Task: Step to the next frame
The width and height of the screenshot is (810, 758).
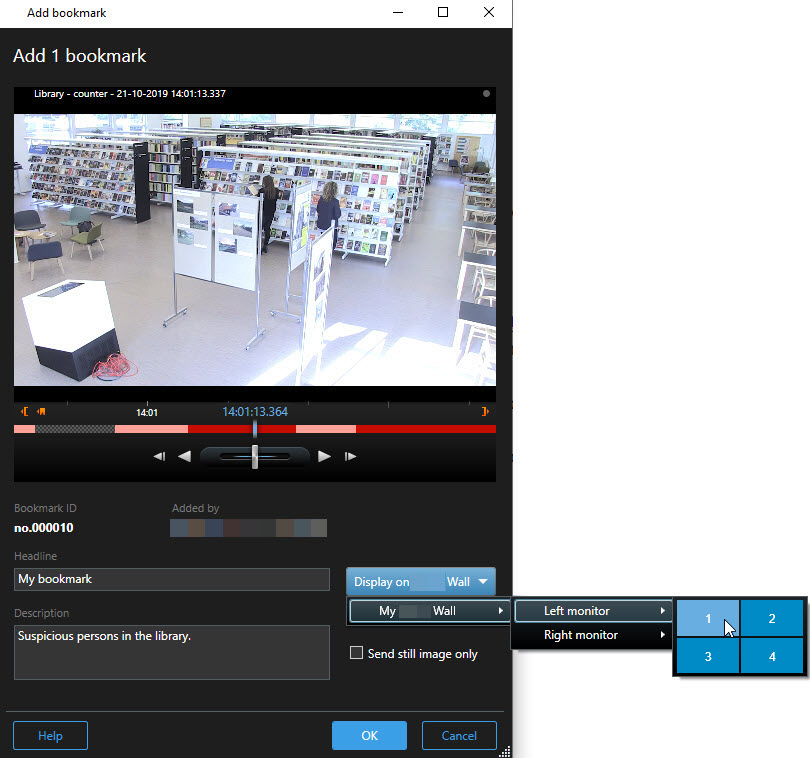Action: pyautogui.click(x=350, y=457)
